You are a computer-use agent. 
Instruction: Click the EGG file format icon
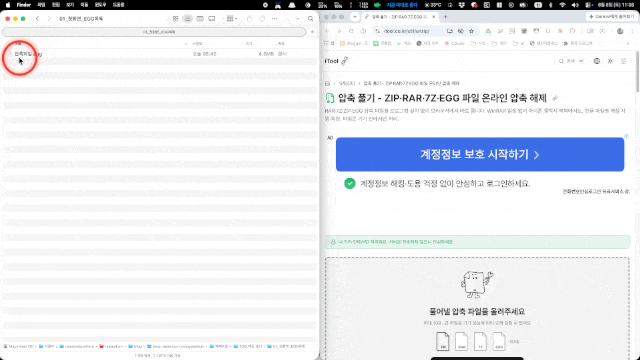[499, 341]
